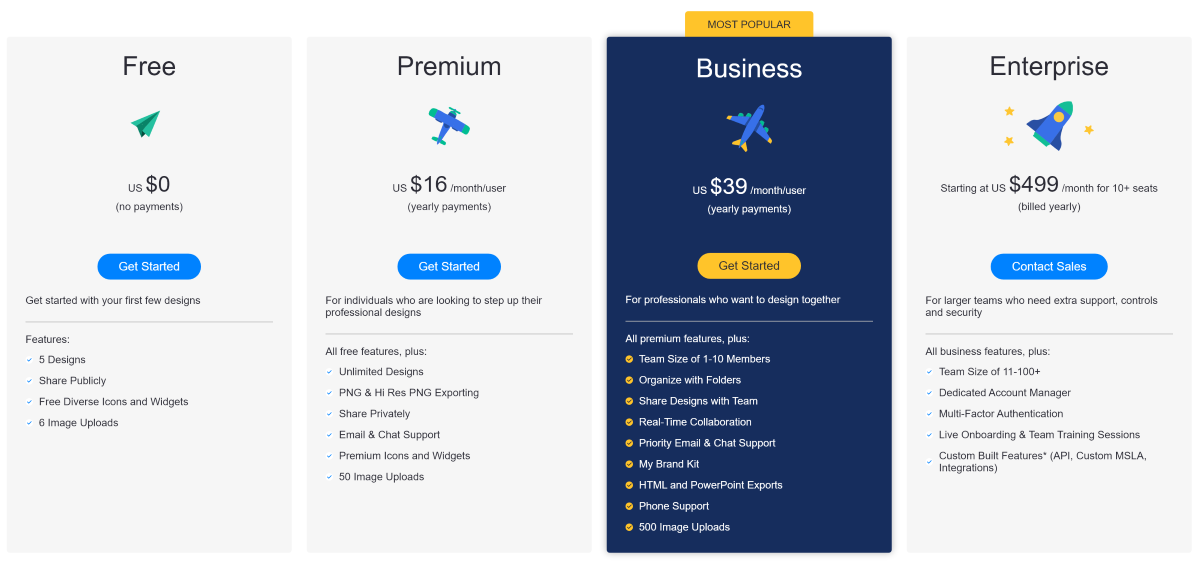Image resolution: width=1200 pixels, height=561 pixels.
Task: Click the propeller plane Premium icon
Action: click(x=449, y=125)
